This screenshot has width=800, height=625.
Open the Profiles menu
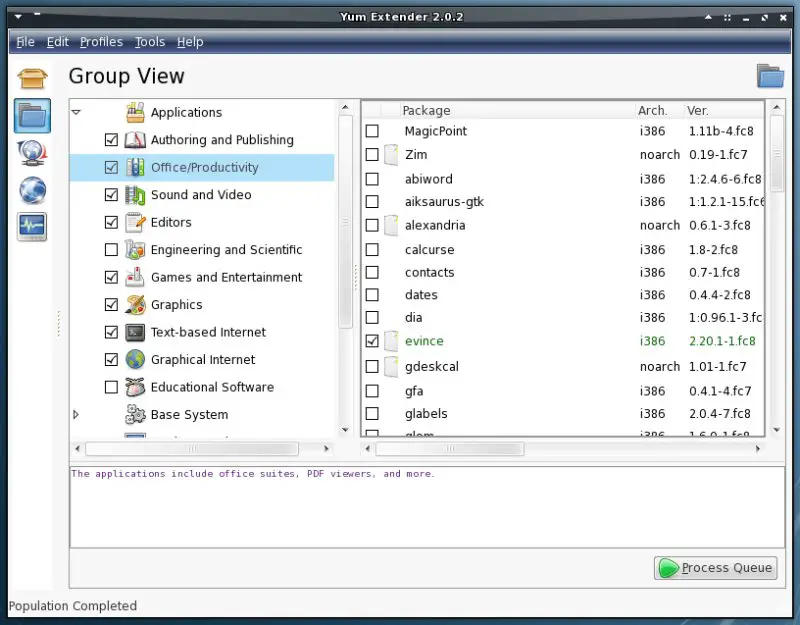[101, 42]
